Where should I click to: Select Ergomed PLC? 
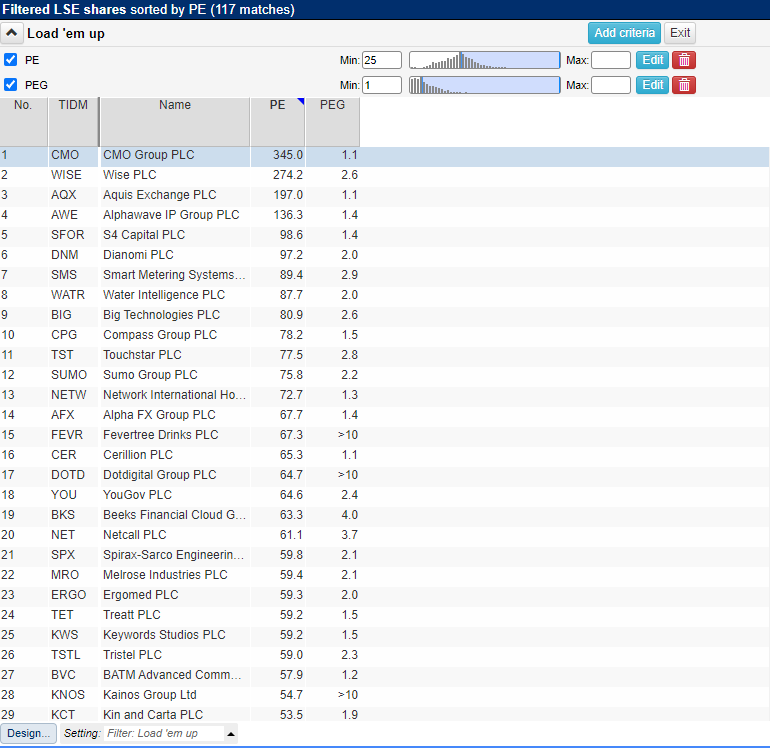click(140, 595)
